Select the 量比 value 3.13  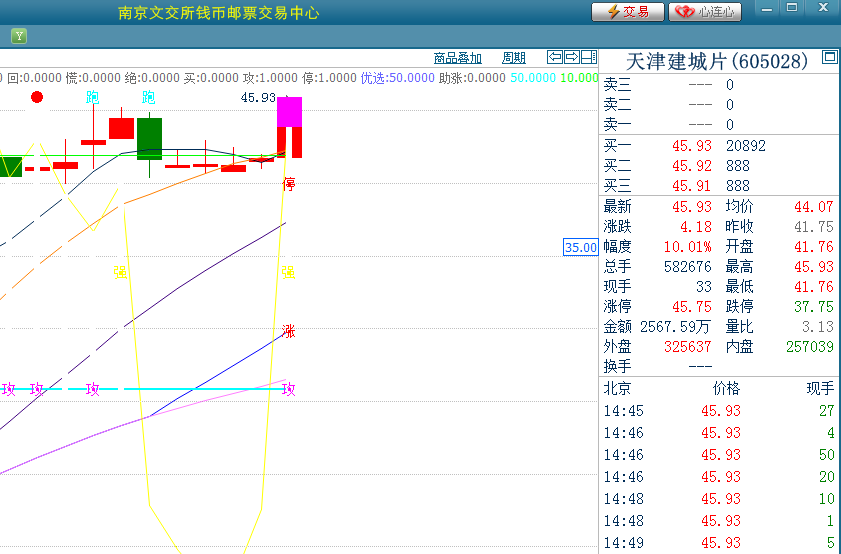[x=818, y=327]
